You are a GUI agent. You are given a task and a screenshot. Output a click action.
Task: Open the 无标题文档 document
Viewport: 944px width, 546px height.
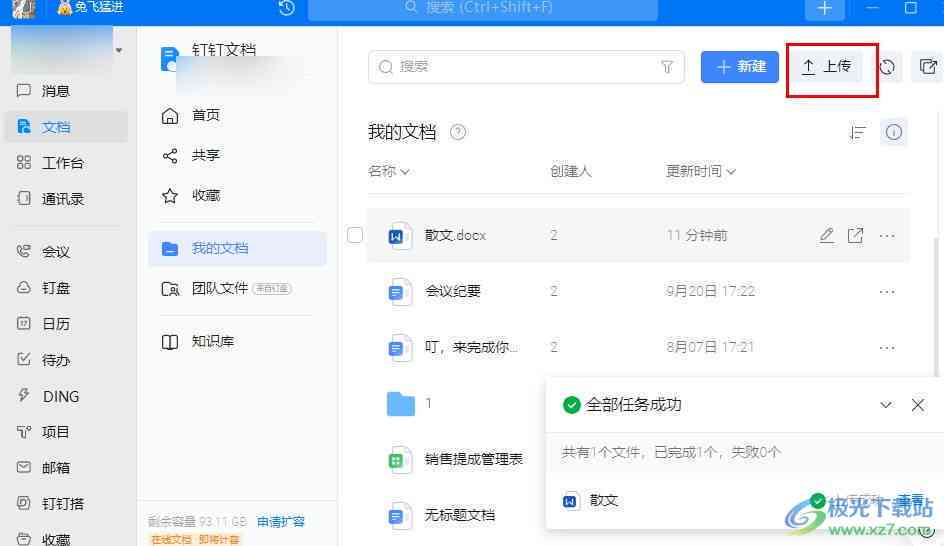[459, 515]
